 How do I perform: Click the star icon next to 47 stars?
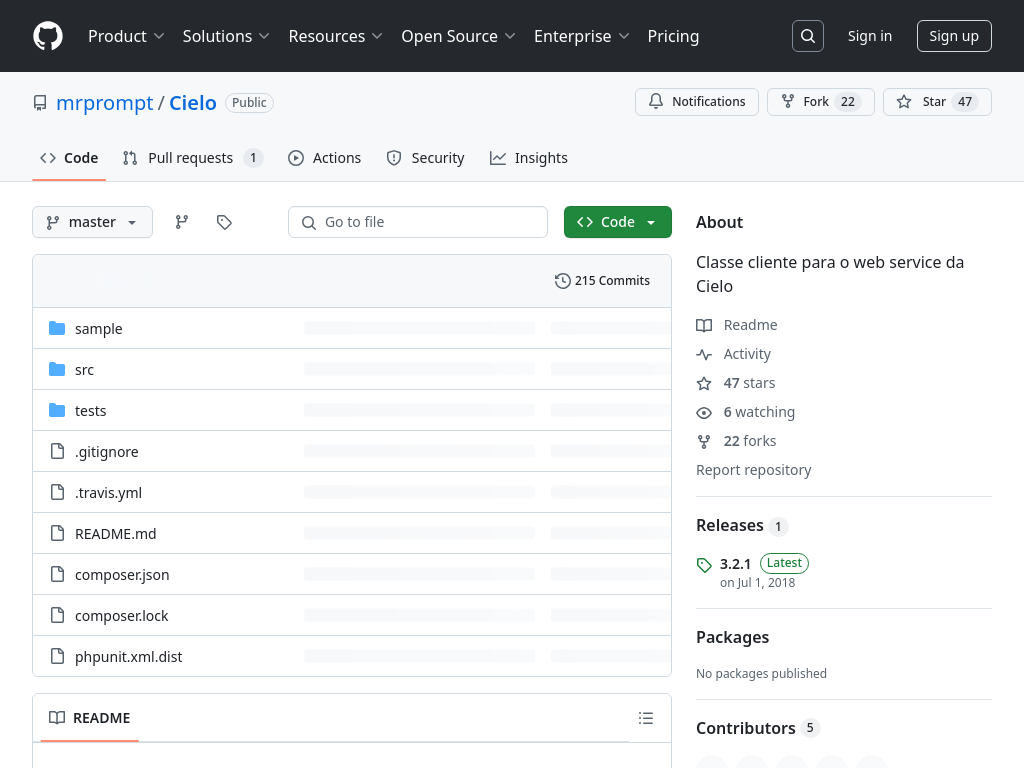[704, 383]
